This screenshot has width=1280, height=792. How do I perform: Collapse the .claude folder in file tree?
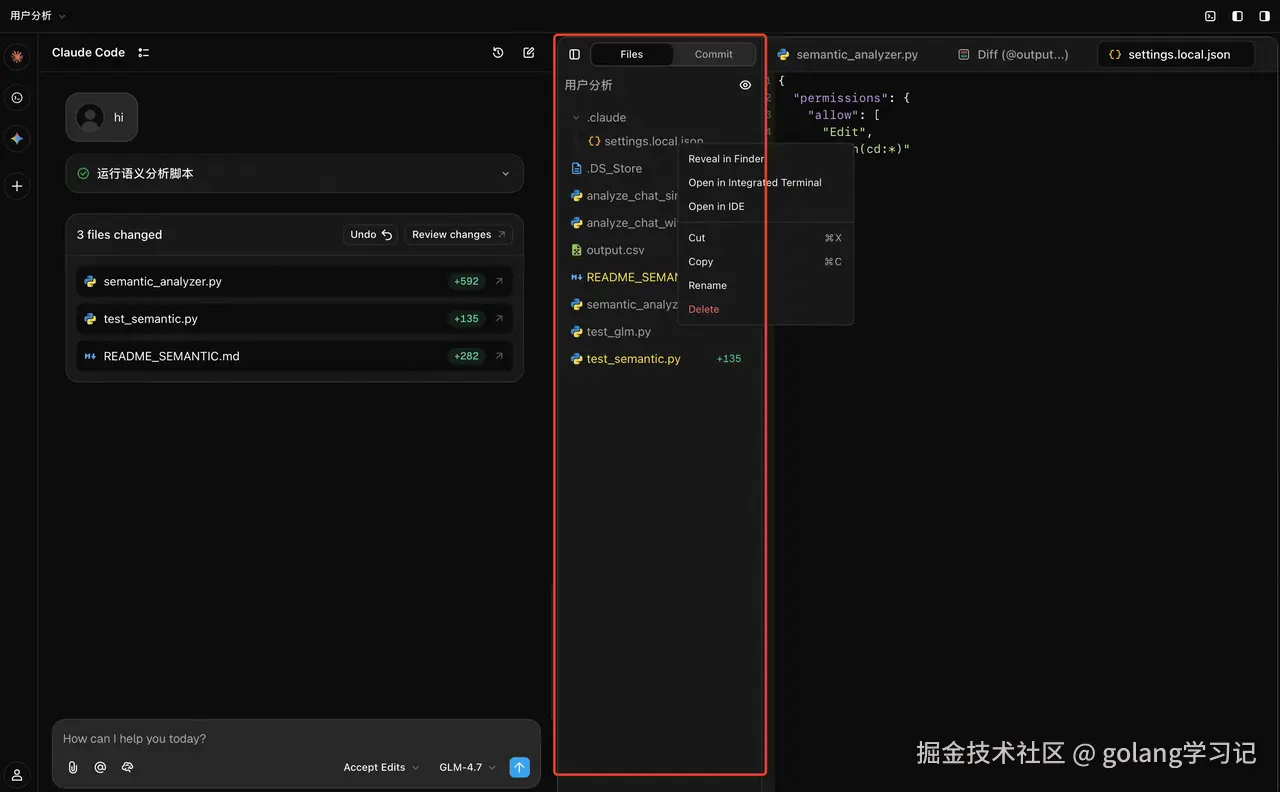576,118
